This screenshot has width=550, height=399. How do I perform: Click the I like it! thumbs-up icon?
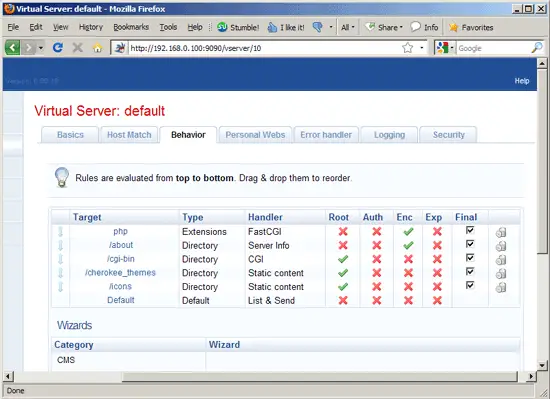(272, 27)
